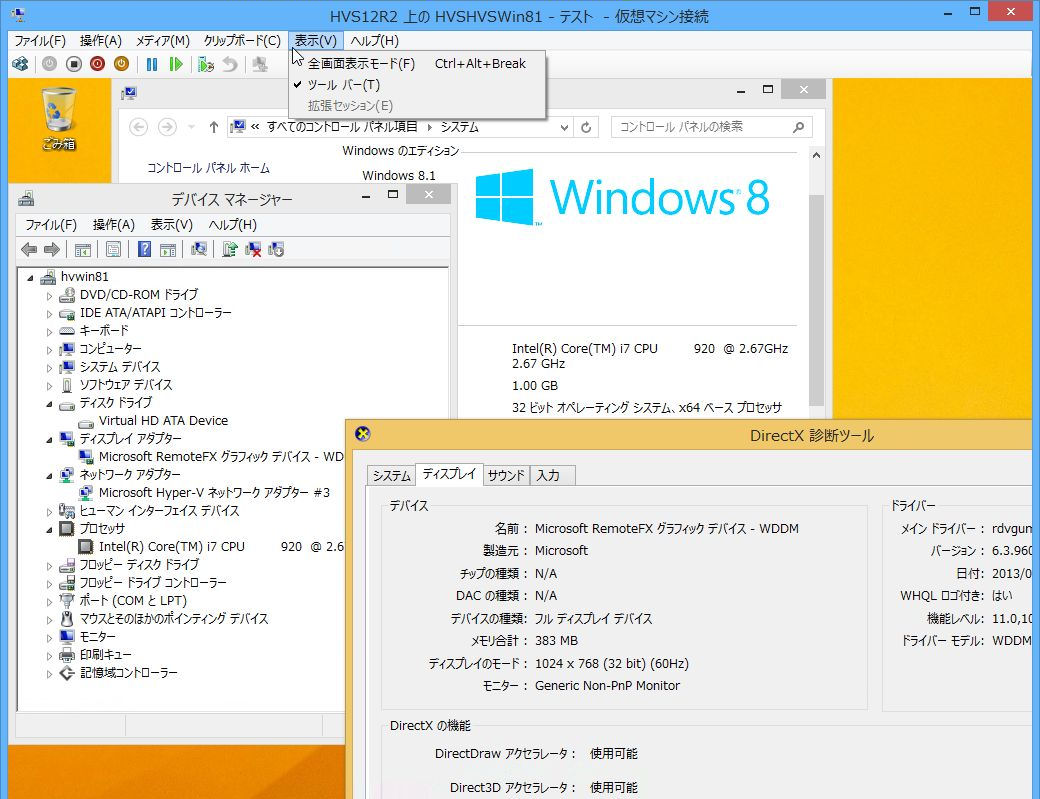Click the show/hide console tree icon
The height and width of the screenshot is (799, 1040).
(x=83, y=250)
